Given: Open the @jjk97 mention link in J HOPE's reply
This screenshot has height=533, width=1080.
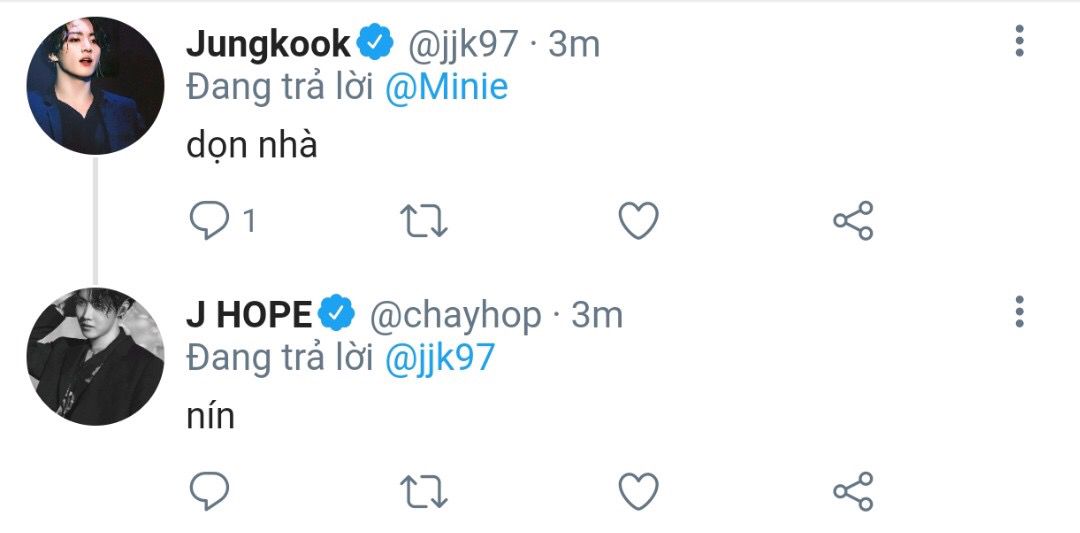Looking at the screenshot, I should (439, 358).
